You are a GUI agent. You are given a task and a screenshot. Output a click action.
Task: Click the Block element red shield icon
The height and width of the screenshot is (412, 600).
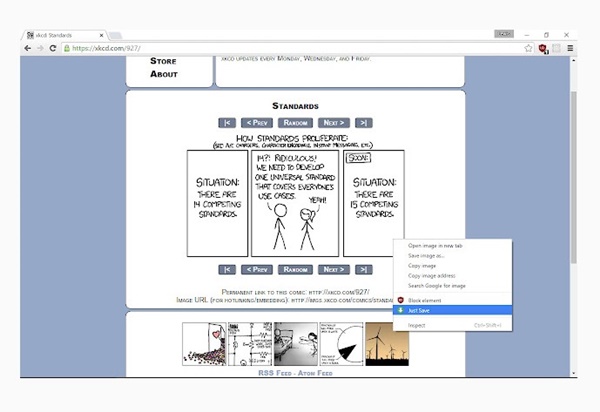pyautogui.click(x=401, y=300)
